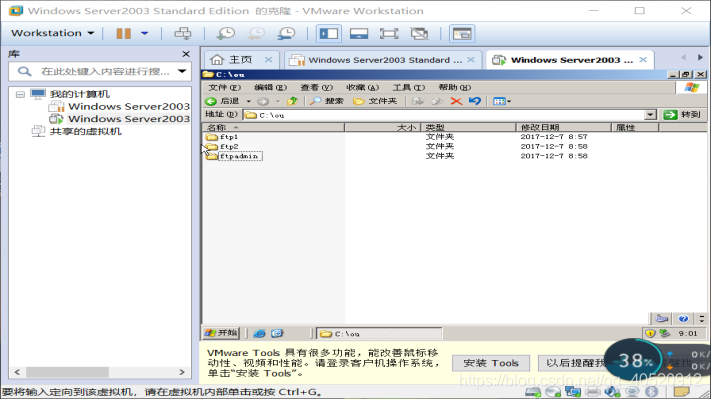Close the 主页 tab
This screenshot has height=399, width=712.
click(x=268, y=59)
